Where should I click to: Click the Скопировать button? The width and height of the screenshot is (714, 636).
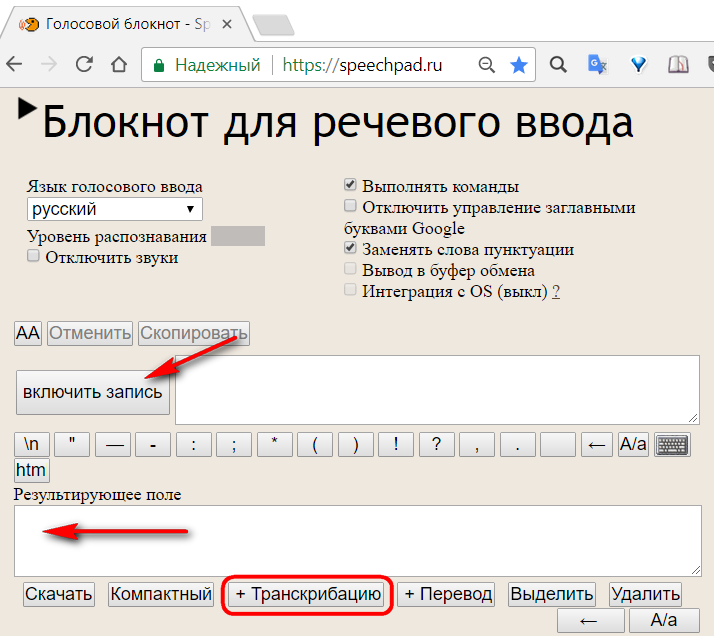coord(194,333)
